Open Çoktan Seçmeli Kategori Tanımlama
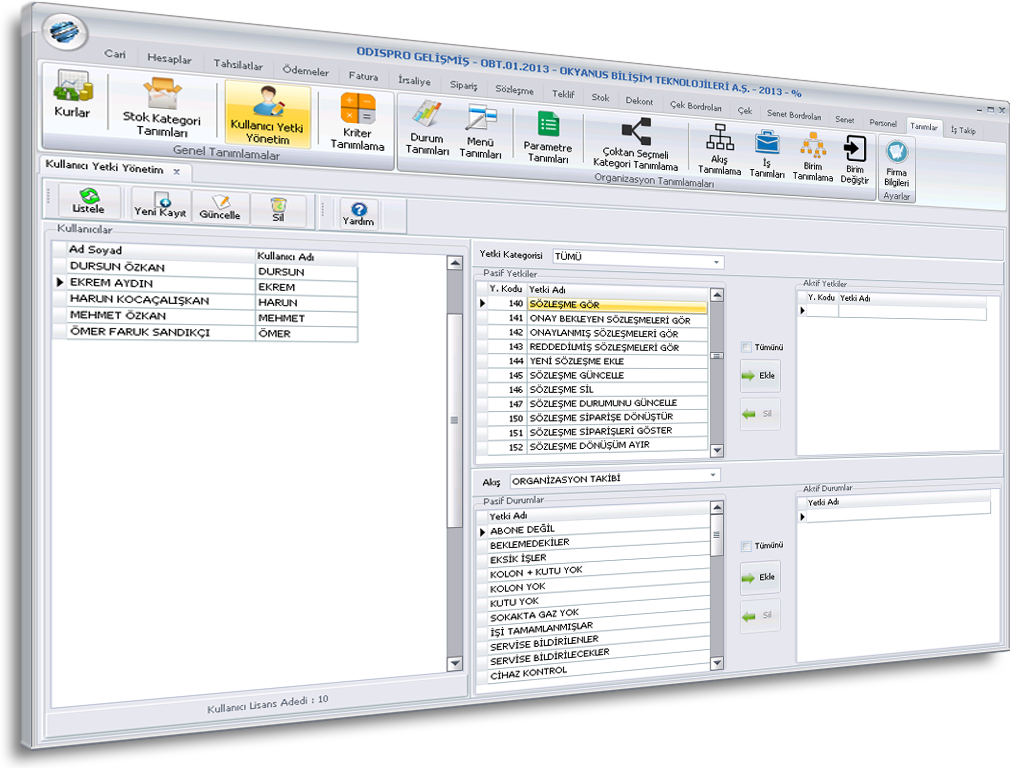The width and height of the screenshot is (1024, 768). [x=635, y=144]
